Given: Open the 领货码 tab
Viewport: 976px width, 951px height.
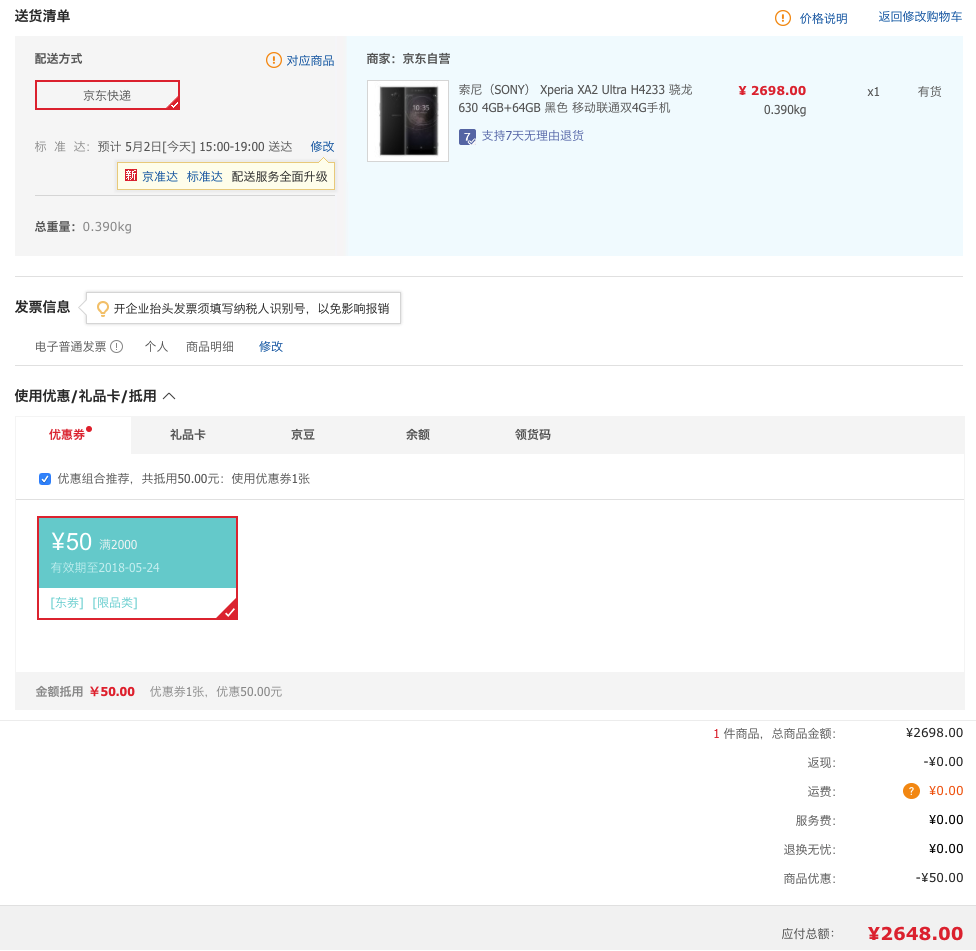Looking at the screenshot, I should pyautogui.click(x=532, y=435).
